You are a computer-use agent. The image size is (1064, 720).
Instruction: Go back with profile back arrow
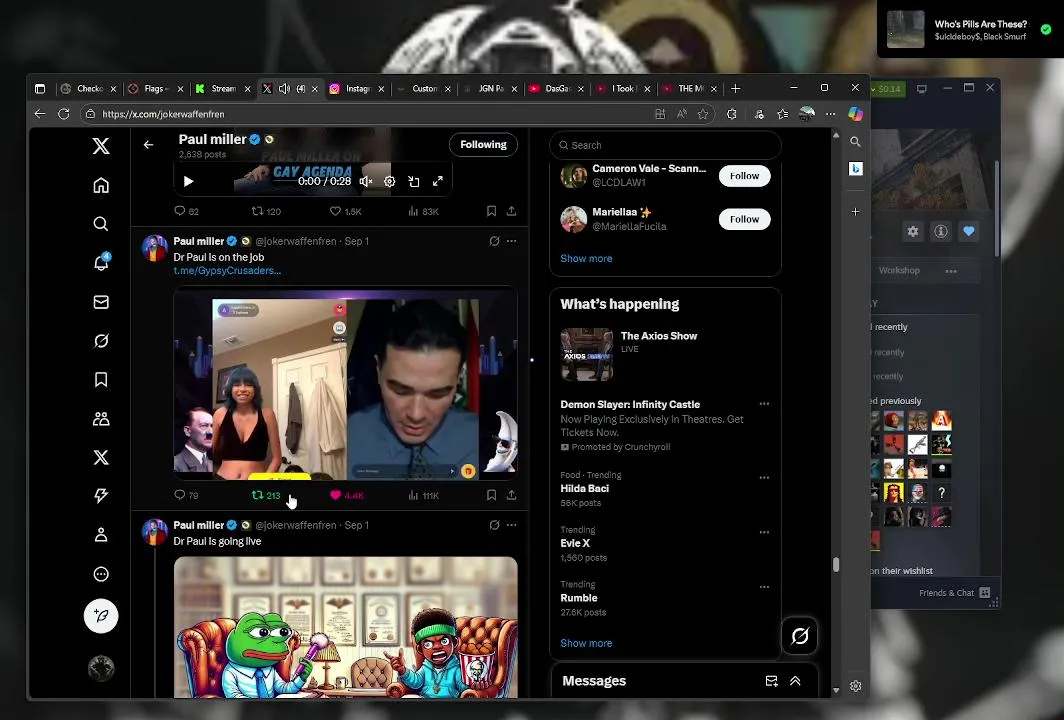click(149, 145)
